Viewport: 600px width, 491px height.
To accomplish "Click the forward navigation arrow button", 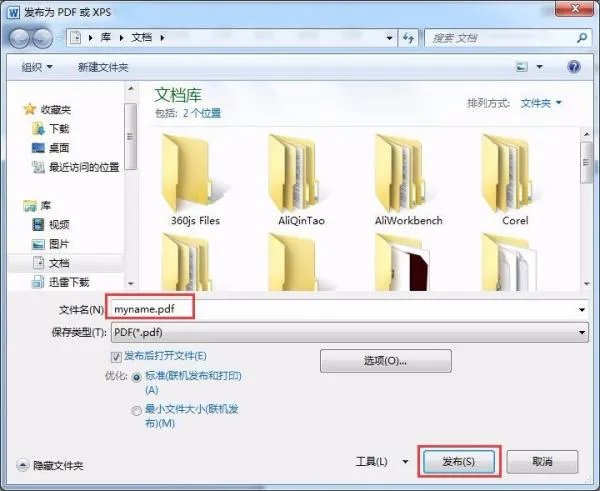I will (x=42, y=38).
